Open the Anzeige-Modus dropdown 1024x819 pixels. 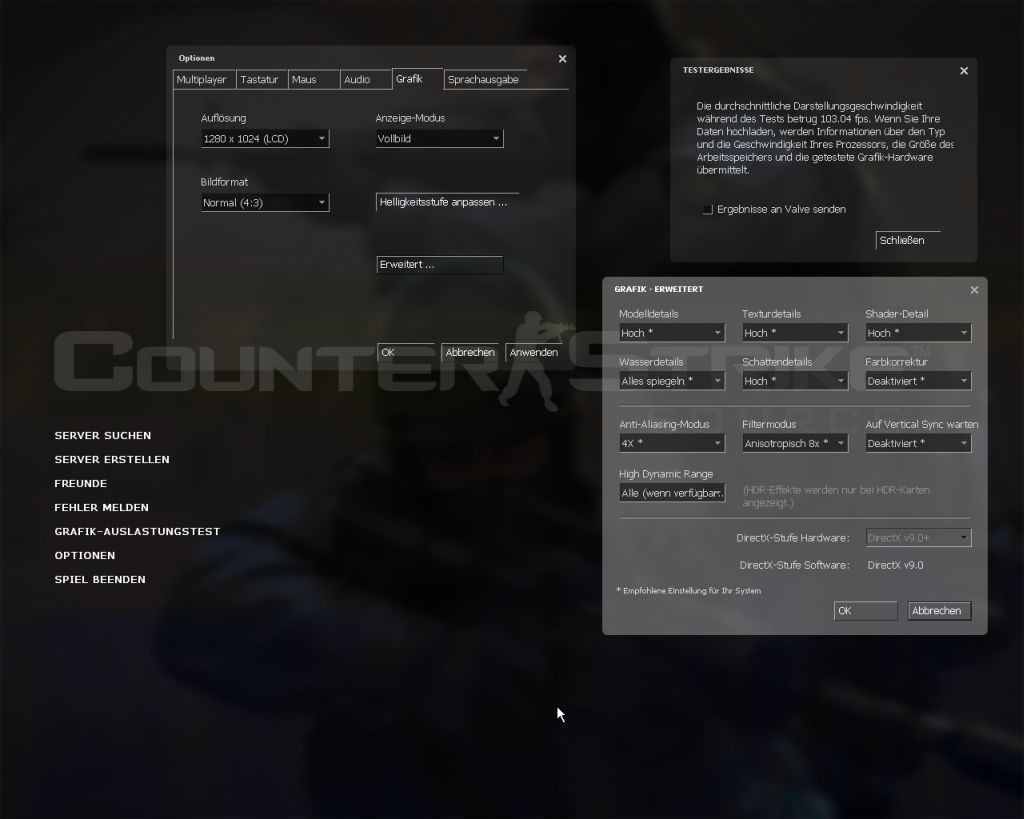[439, 138]
